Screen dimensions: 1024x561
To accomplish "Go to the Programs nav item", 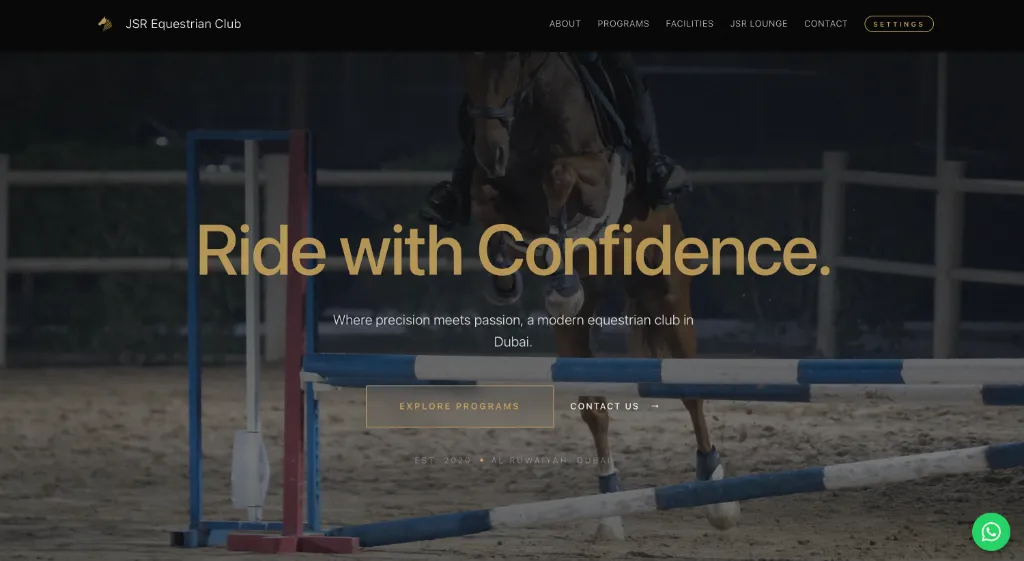I will (623, 24).
